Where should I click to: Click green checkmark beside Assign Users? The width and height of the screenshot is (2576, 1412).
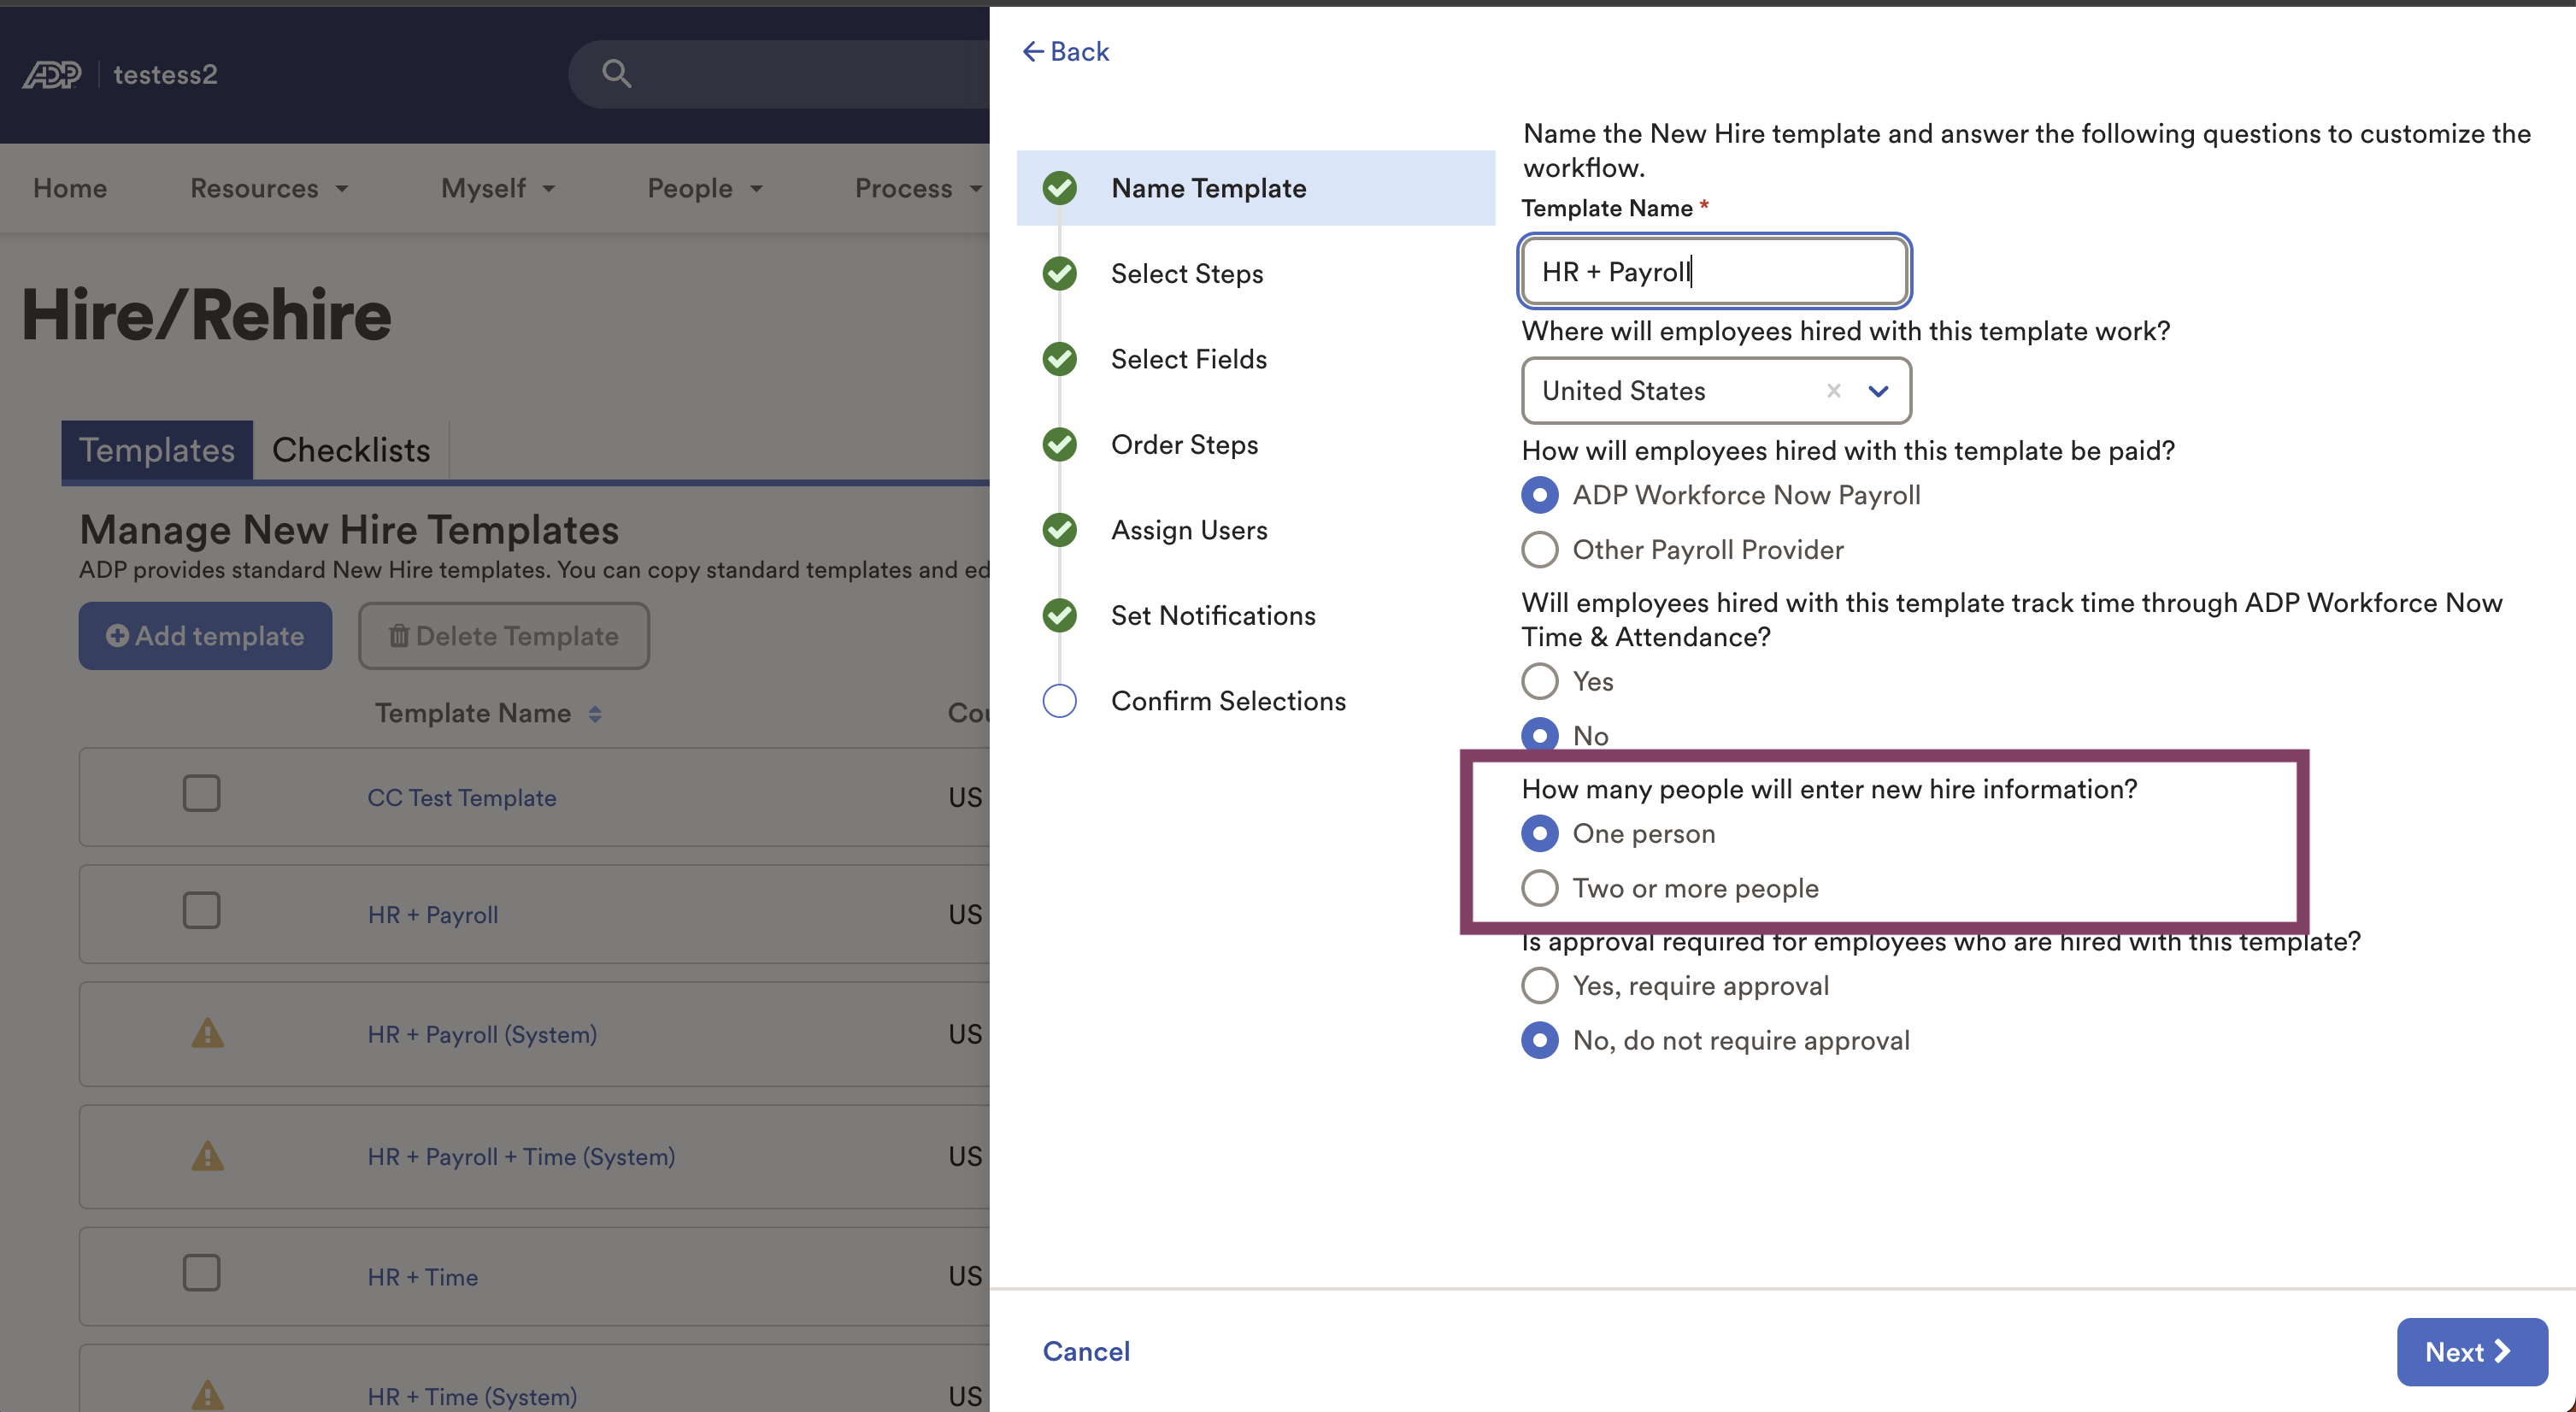click(x=1059, y=529)
